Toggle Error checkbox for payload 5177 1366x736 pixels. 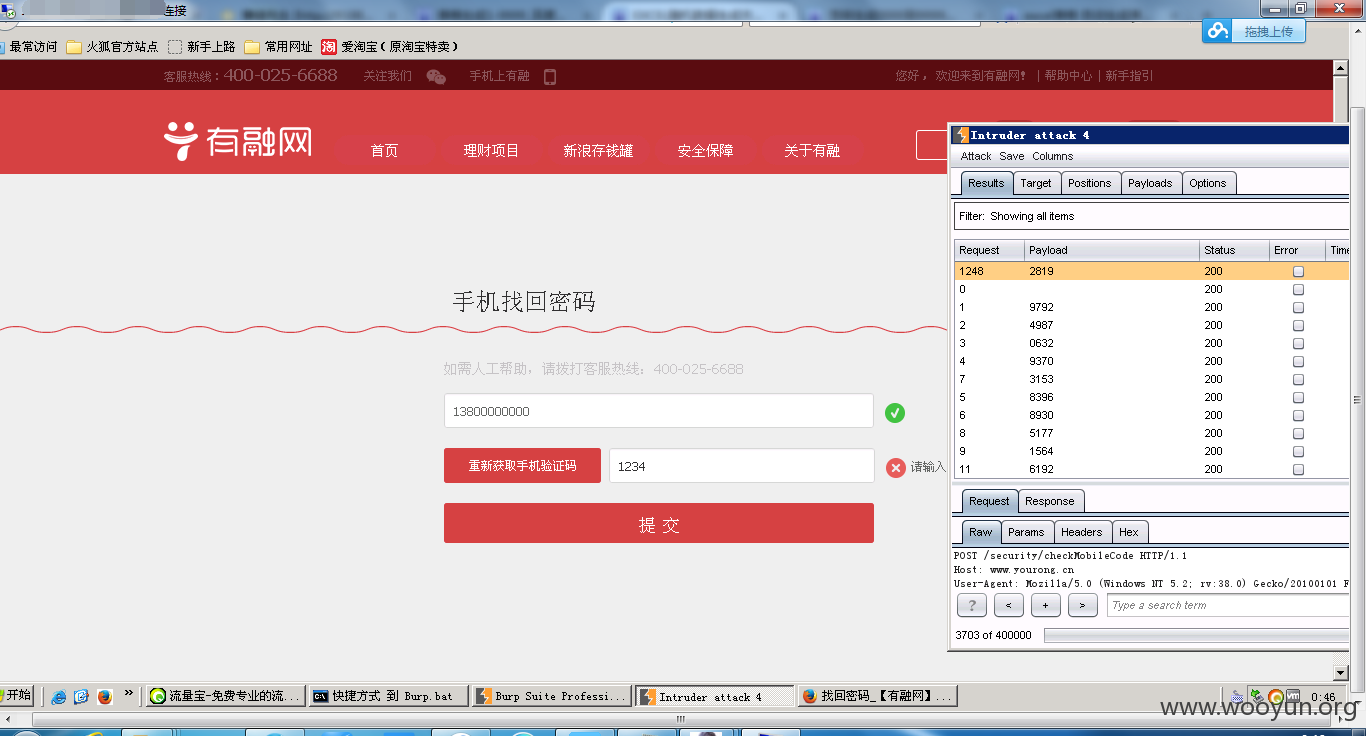(x=1298, y=433)
